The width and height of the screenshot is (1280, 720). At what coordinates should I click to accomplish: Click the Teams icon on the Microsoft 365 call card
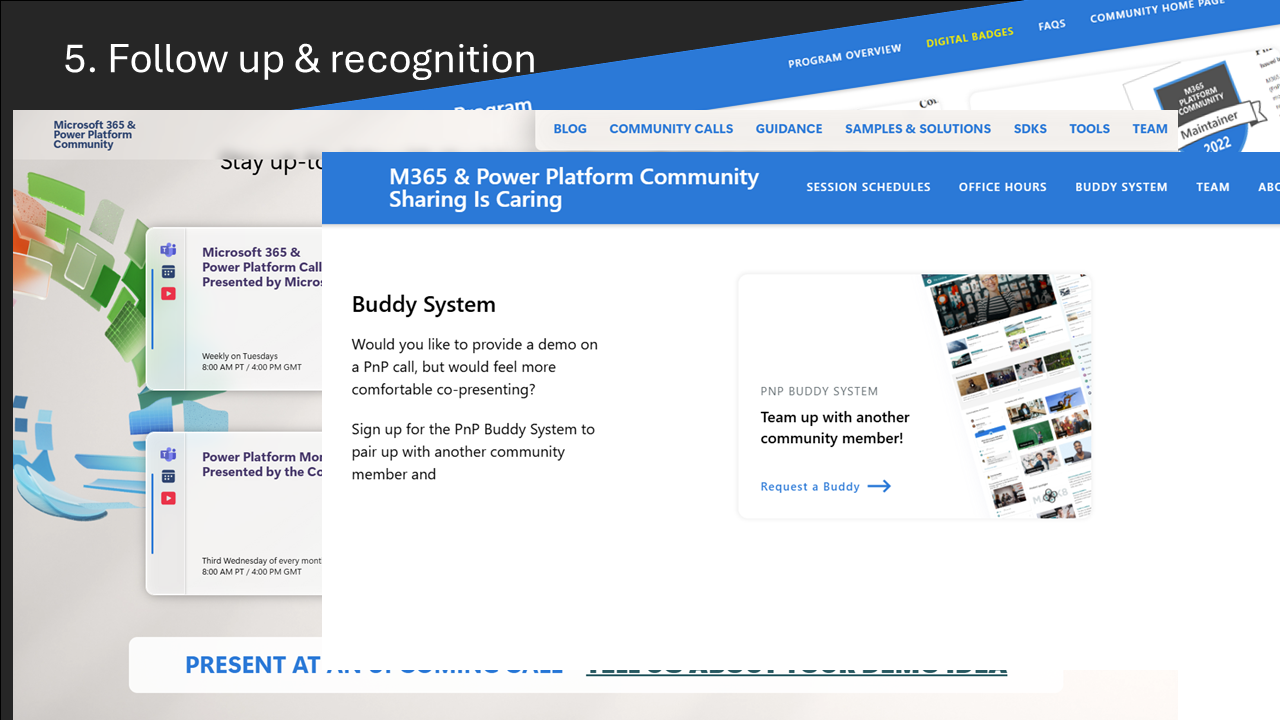coord(168,249)
